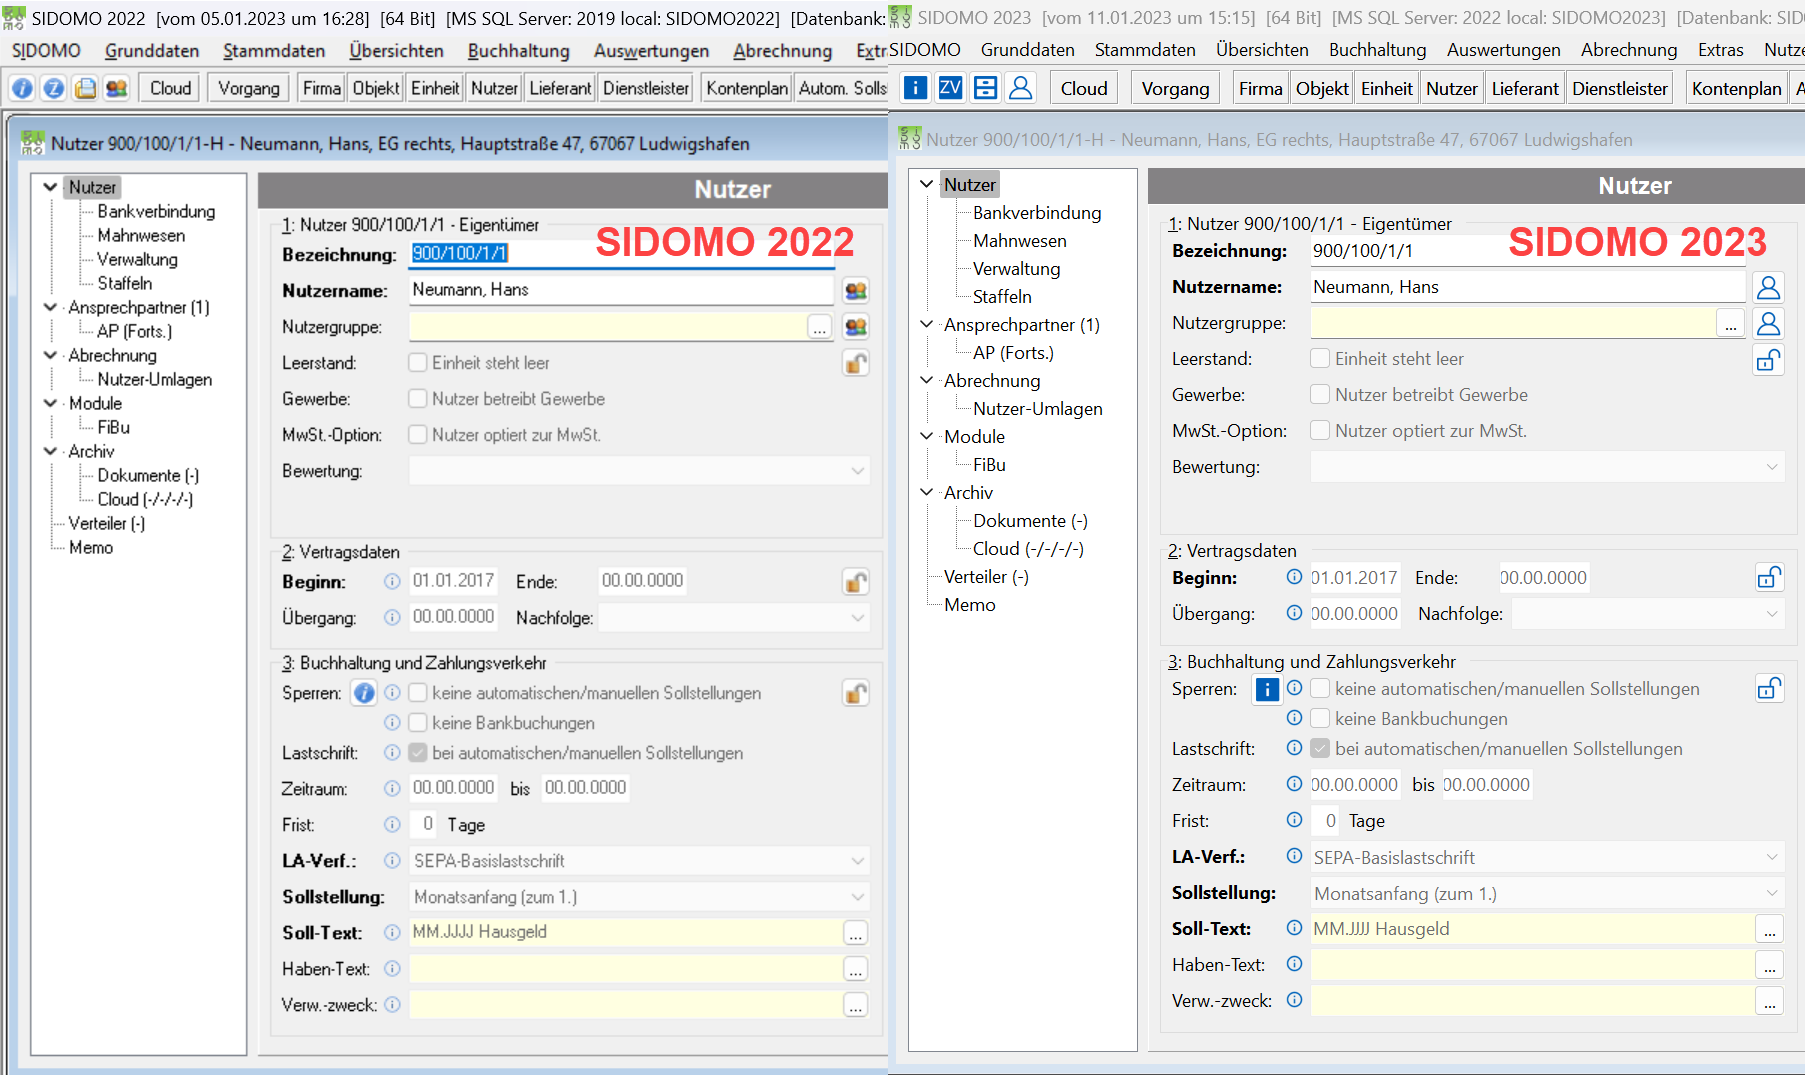Image resolution: width=1805 pixels, height=1075 pixels.
Task: Click the person icon beside Nutzername in SIDOMO 2023
Action: pyautogui.click(x=1768, y=287)
